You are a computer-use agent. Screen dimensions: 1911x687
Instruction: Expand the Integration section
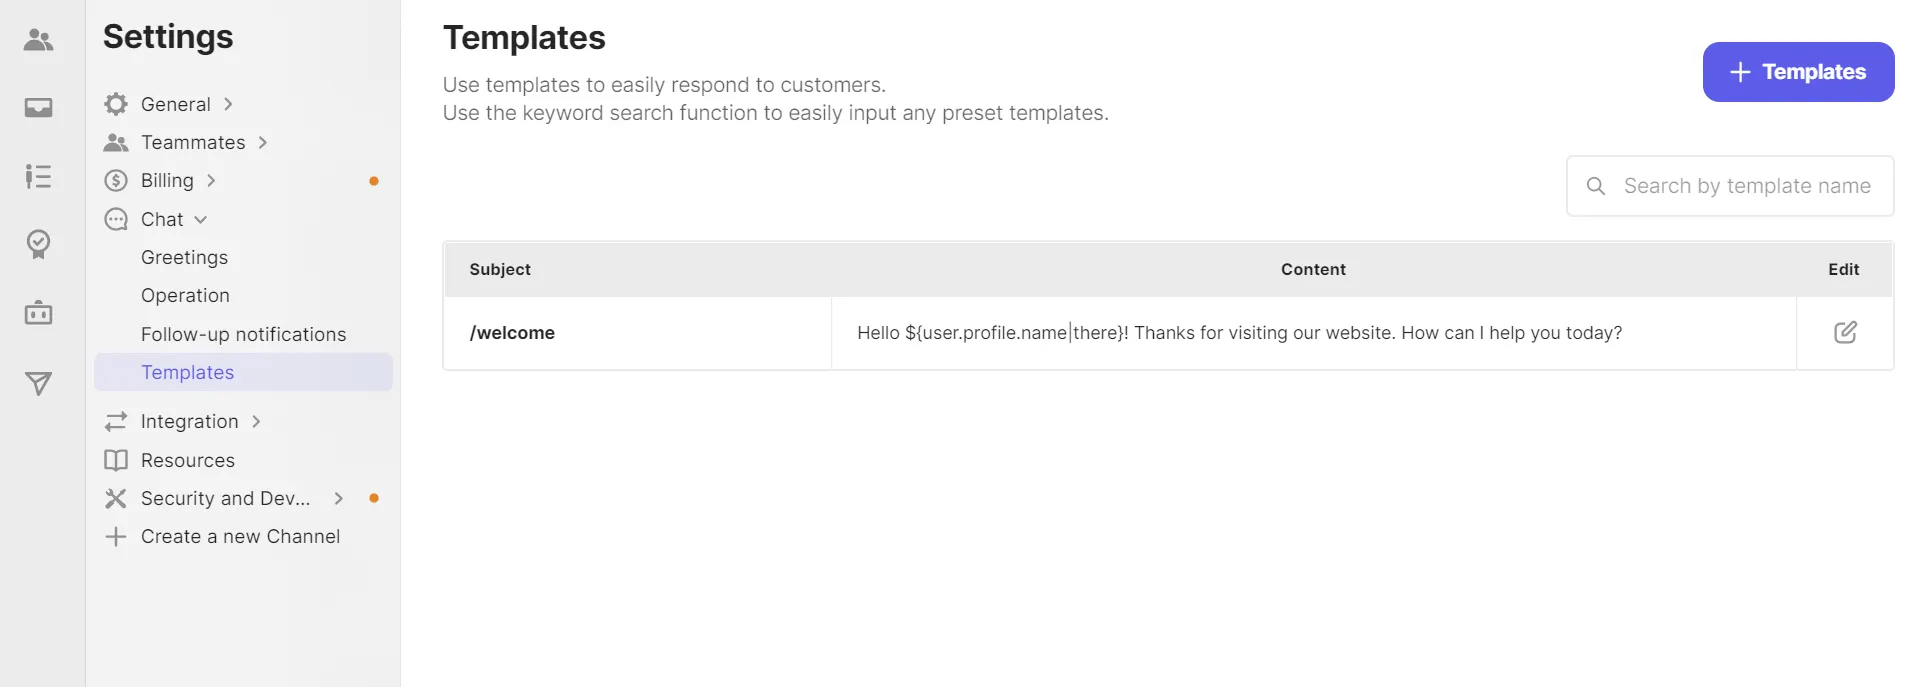256,422
